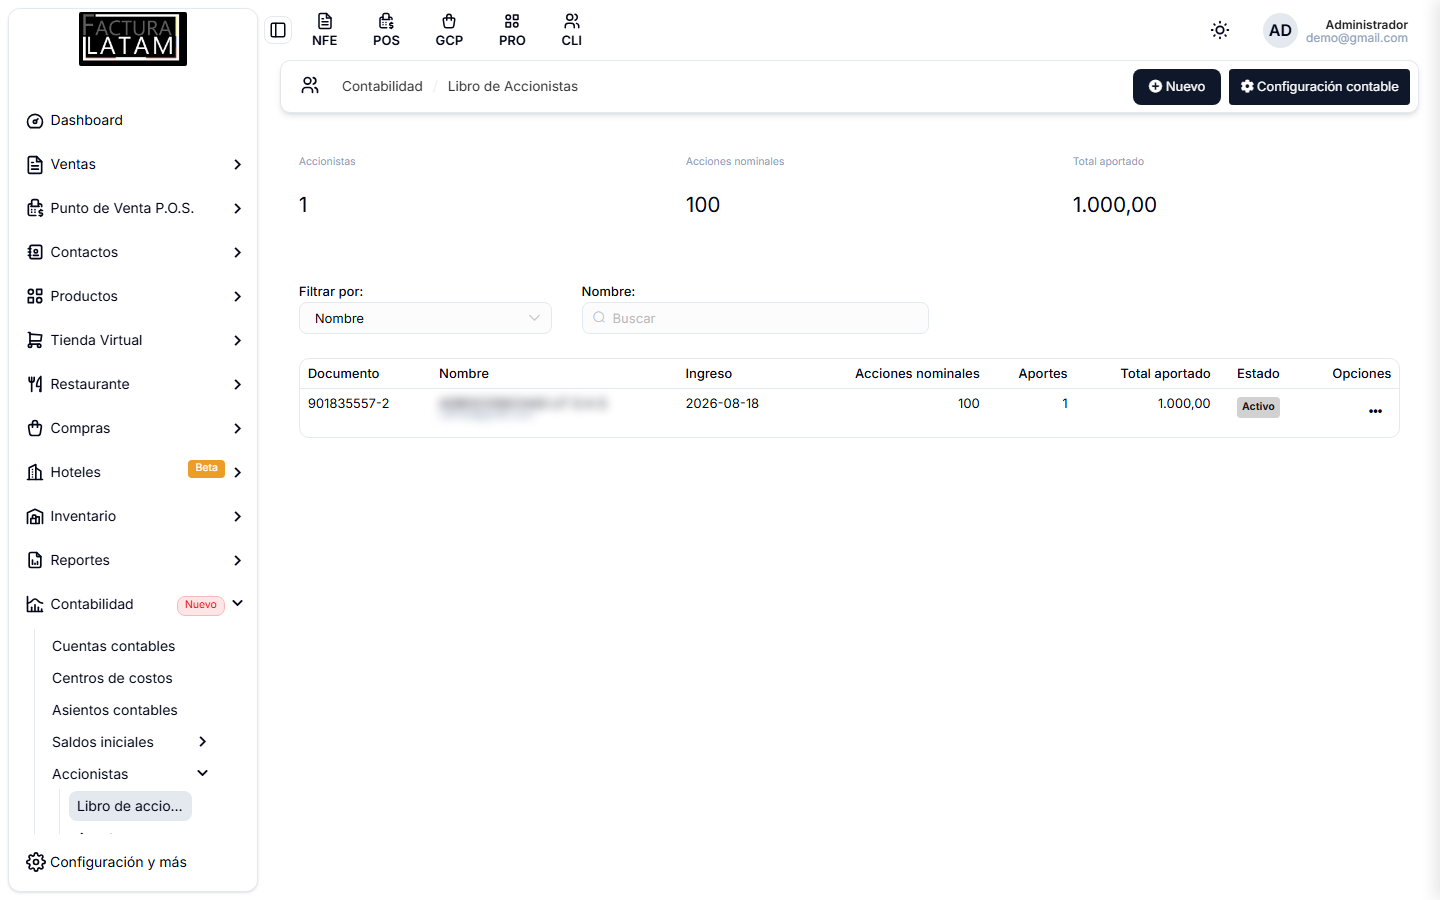Viewport: 1440px width, 900px height.
Task: Click Contabilidad breadcrumb link
Action: pyautogui.click(x=382, y=86)
